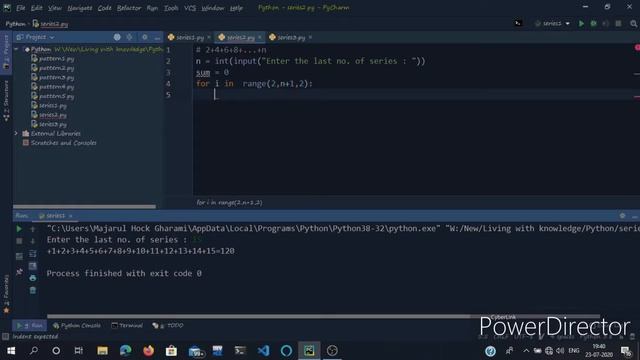Image resolution: width=640 pixels, height=360 pixels.
Task: Click the Project view locate-file globe icon
Action: coord(117,37)
